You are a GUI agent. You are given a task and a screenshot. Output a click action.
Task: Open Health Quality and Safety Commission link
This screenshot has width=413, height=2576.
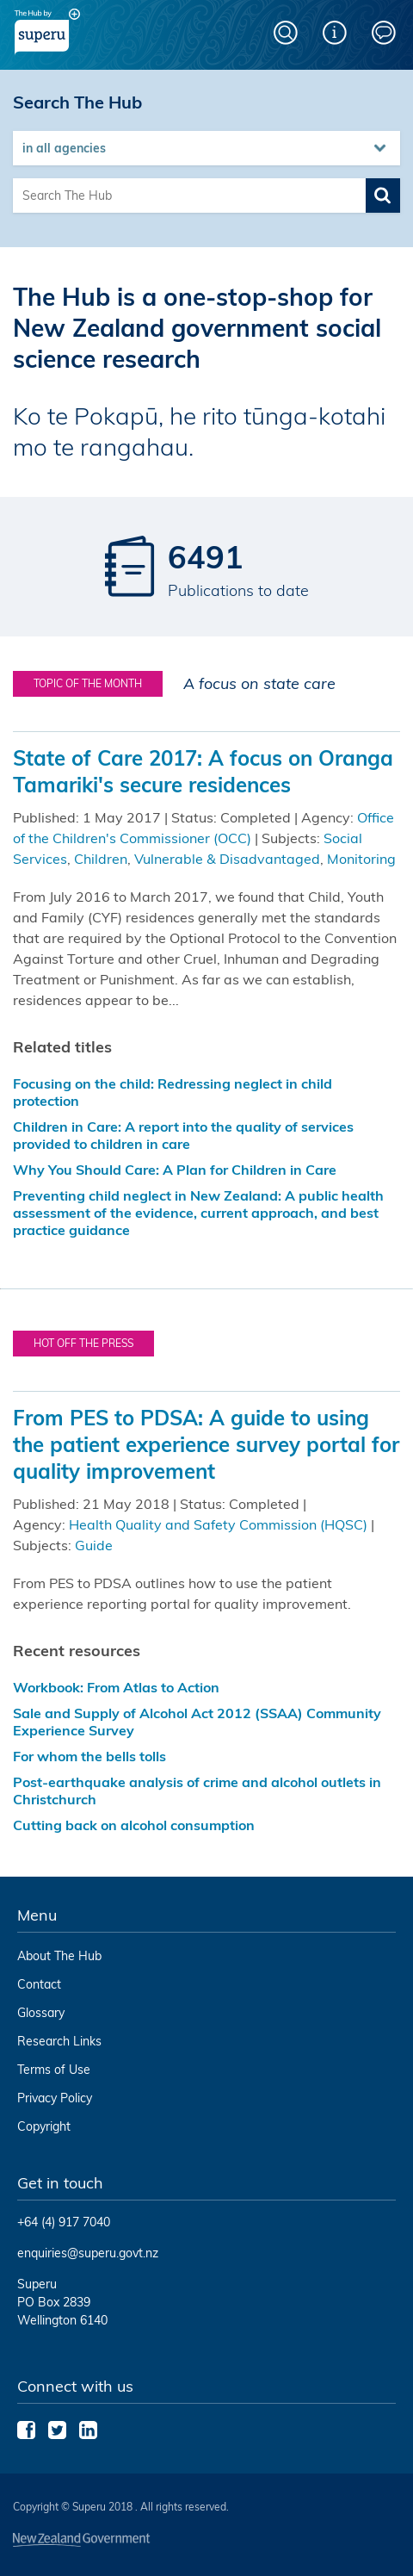218,1524
